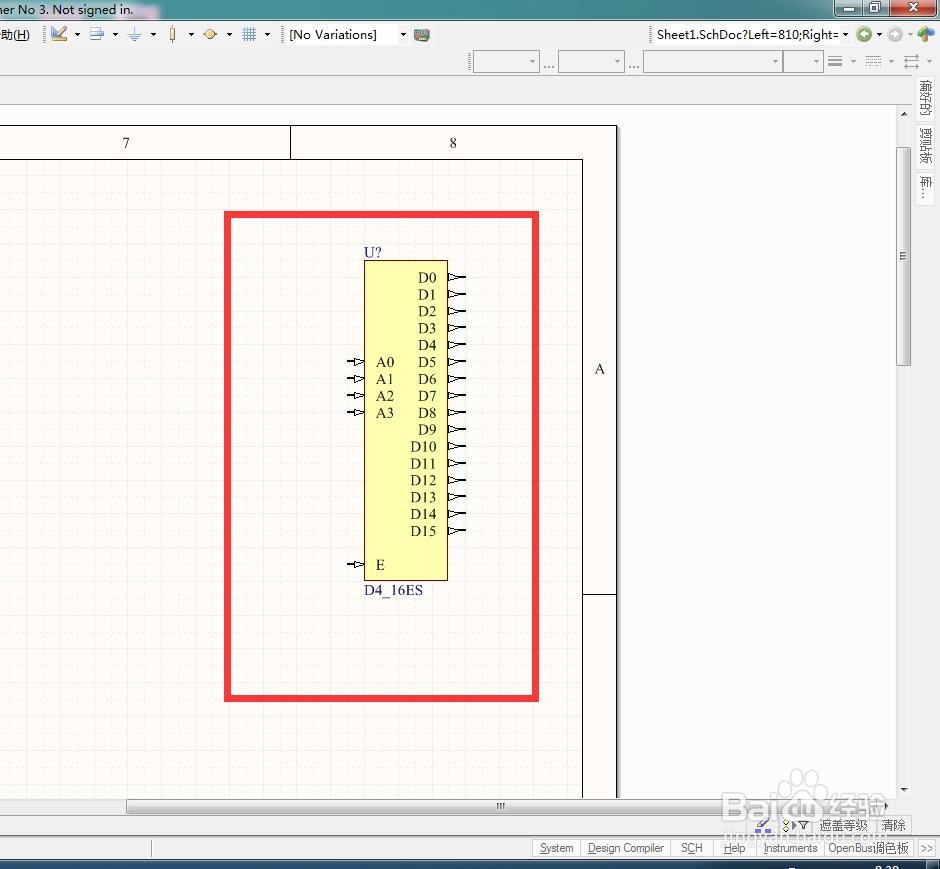The width and height of the screenshot is (940, 869).
Task: Click the >> expand panels button
Action: (927, 848)
